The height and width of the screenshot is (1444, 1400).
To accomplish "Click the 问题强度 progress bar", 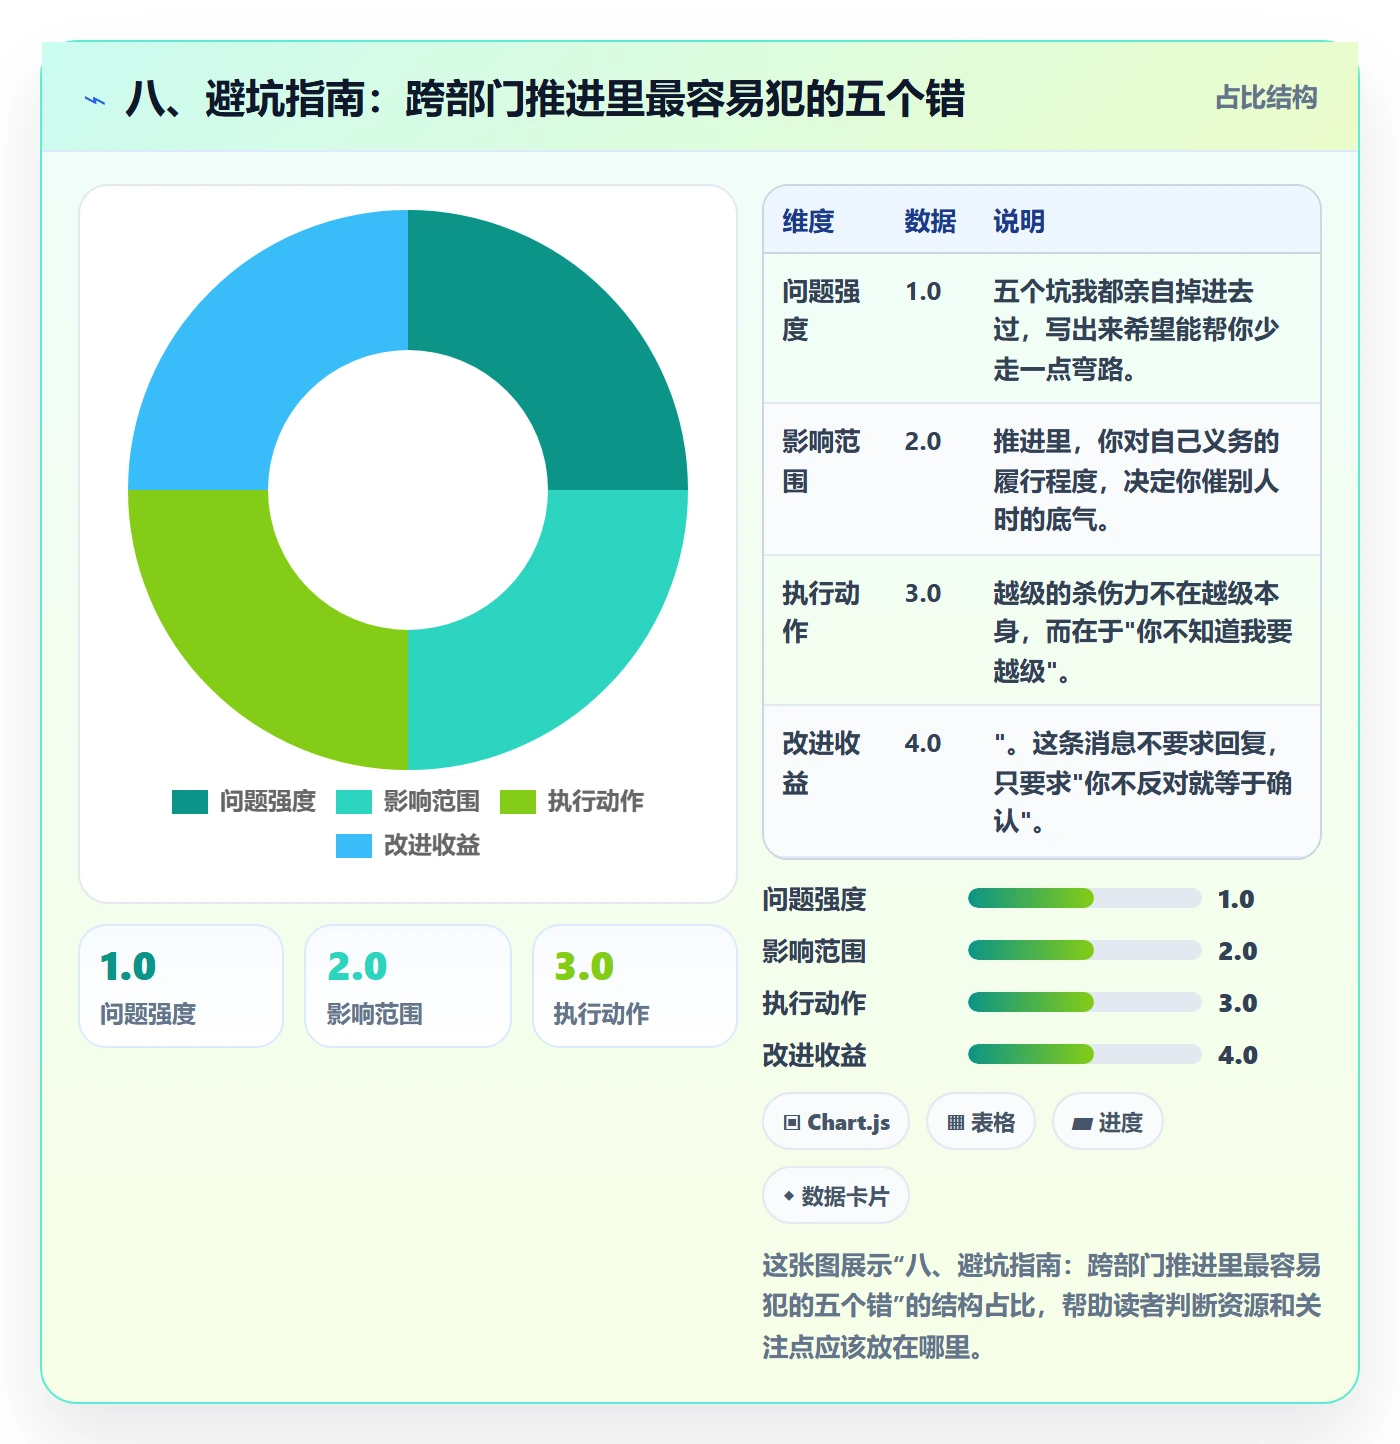I will 1084,898.
